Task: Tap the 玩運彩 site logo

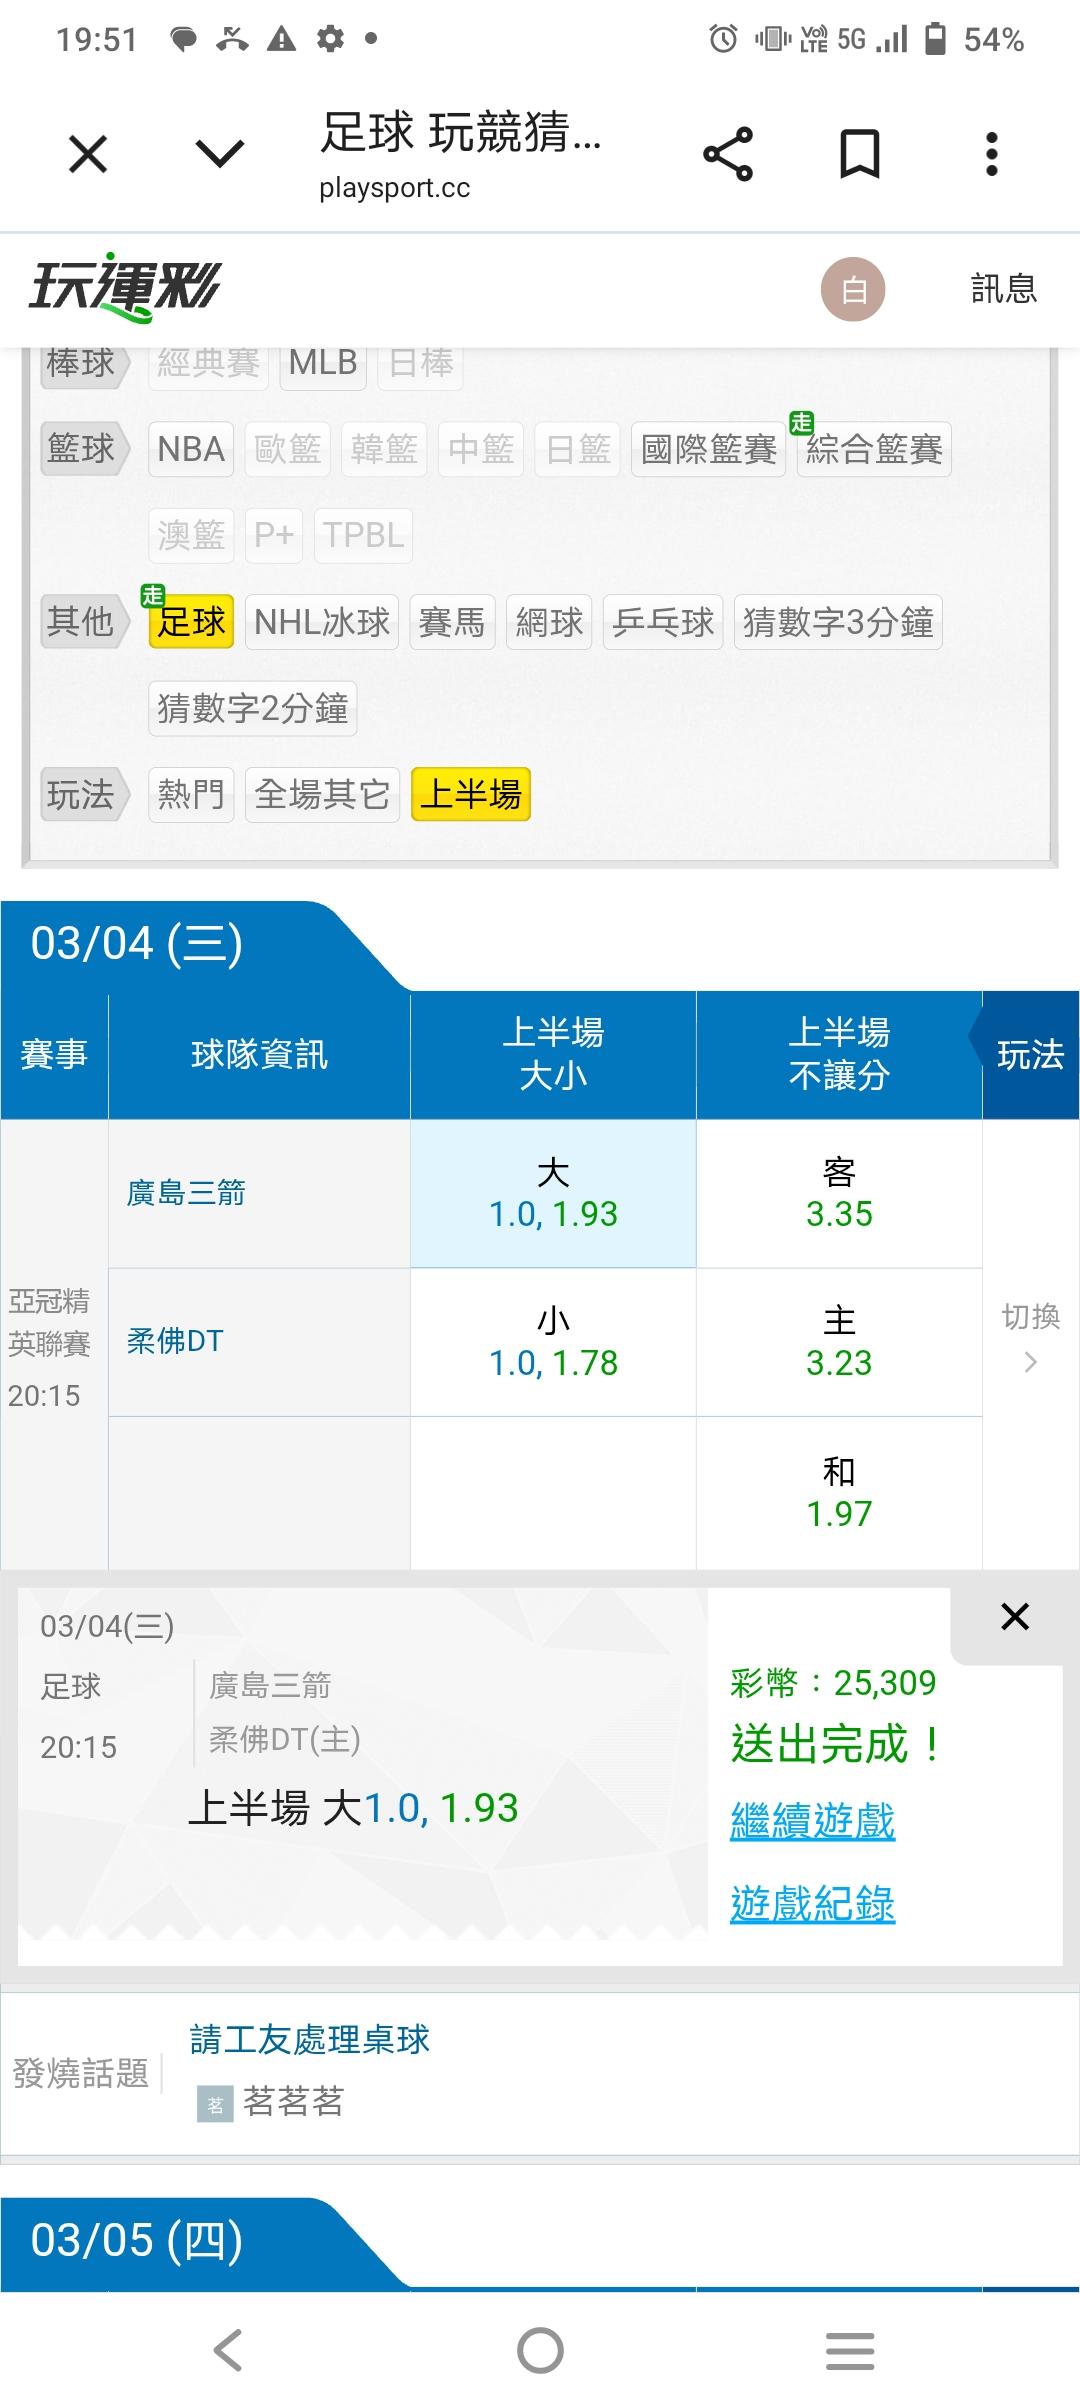Action: pos(125,288)
